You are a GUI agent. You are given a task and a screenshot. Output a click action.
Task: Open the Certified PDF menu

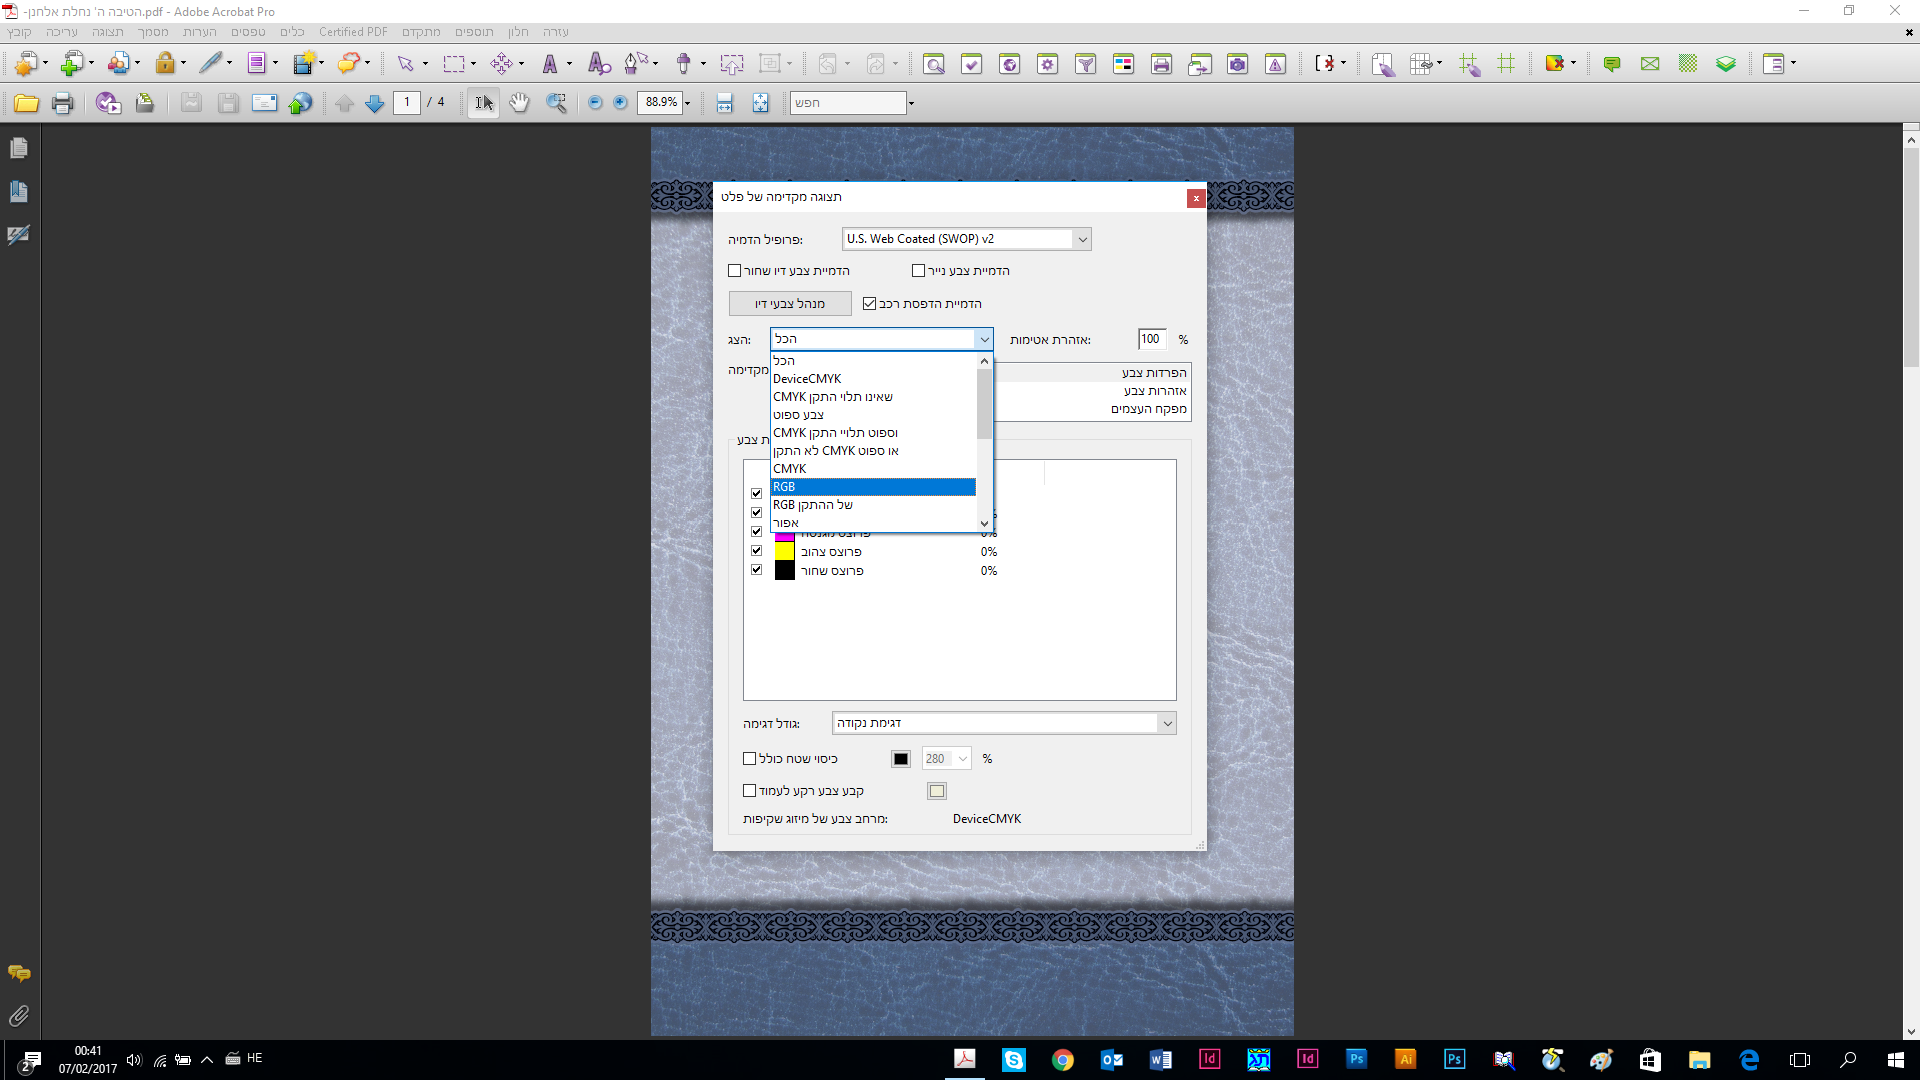353,32
